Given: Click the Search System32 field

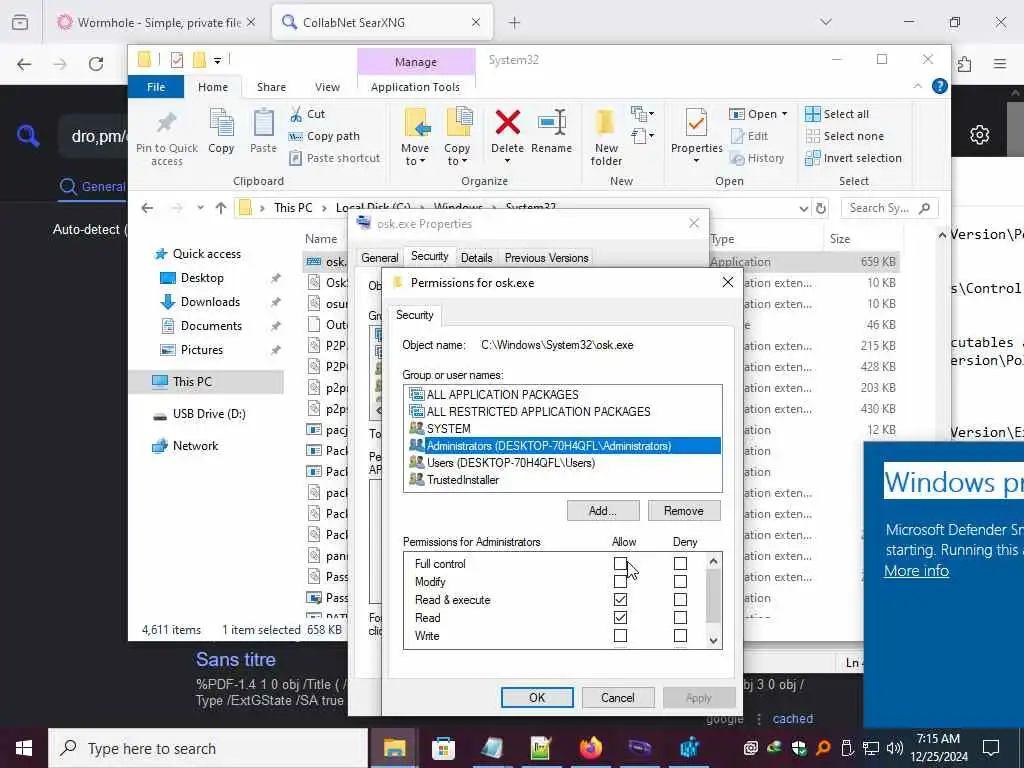Looking at the screenshot, I should coord(888,208).
